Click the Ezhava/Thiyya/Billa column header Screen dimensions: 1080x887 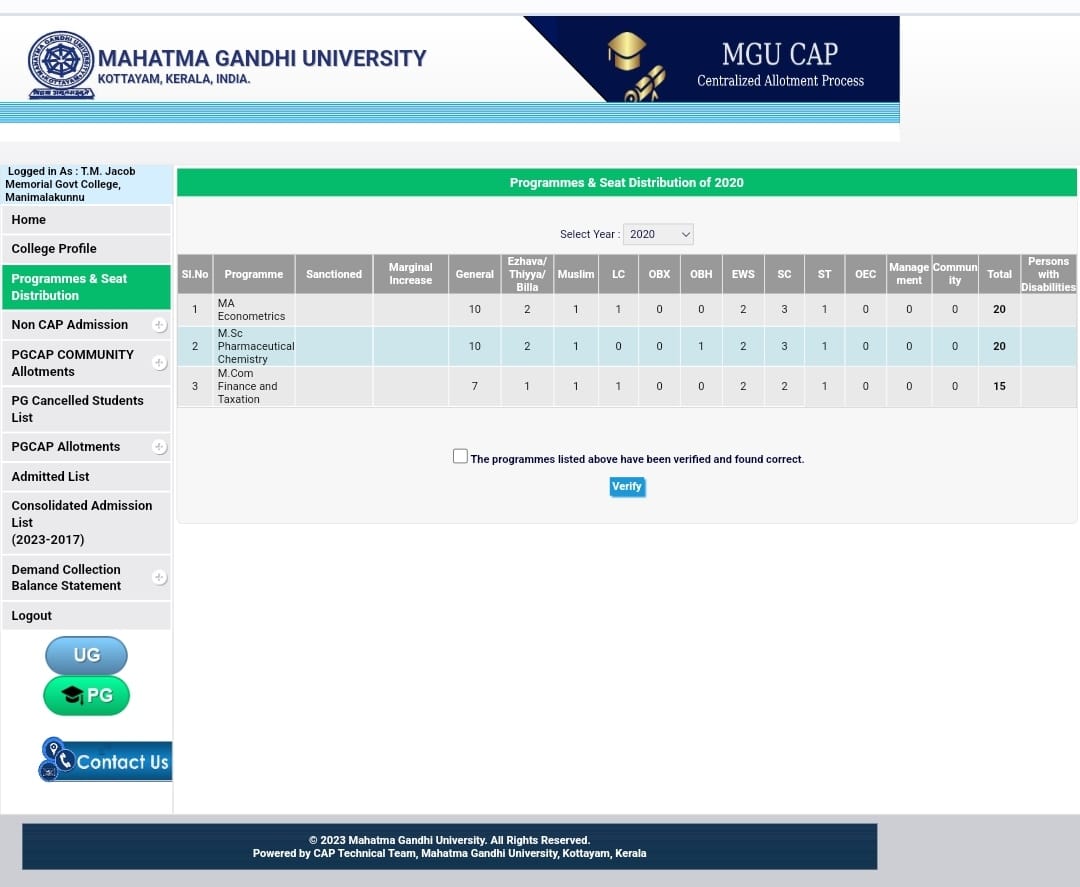[x=527, y=274]
